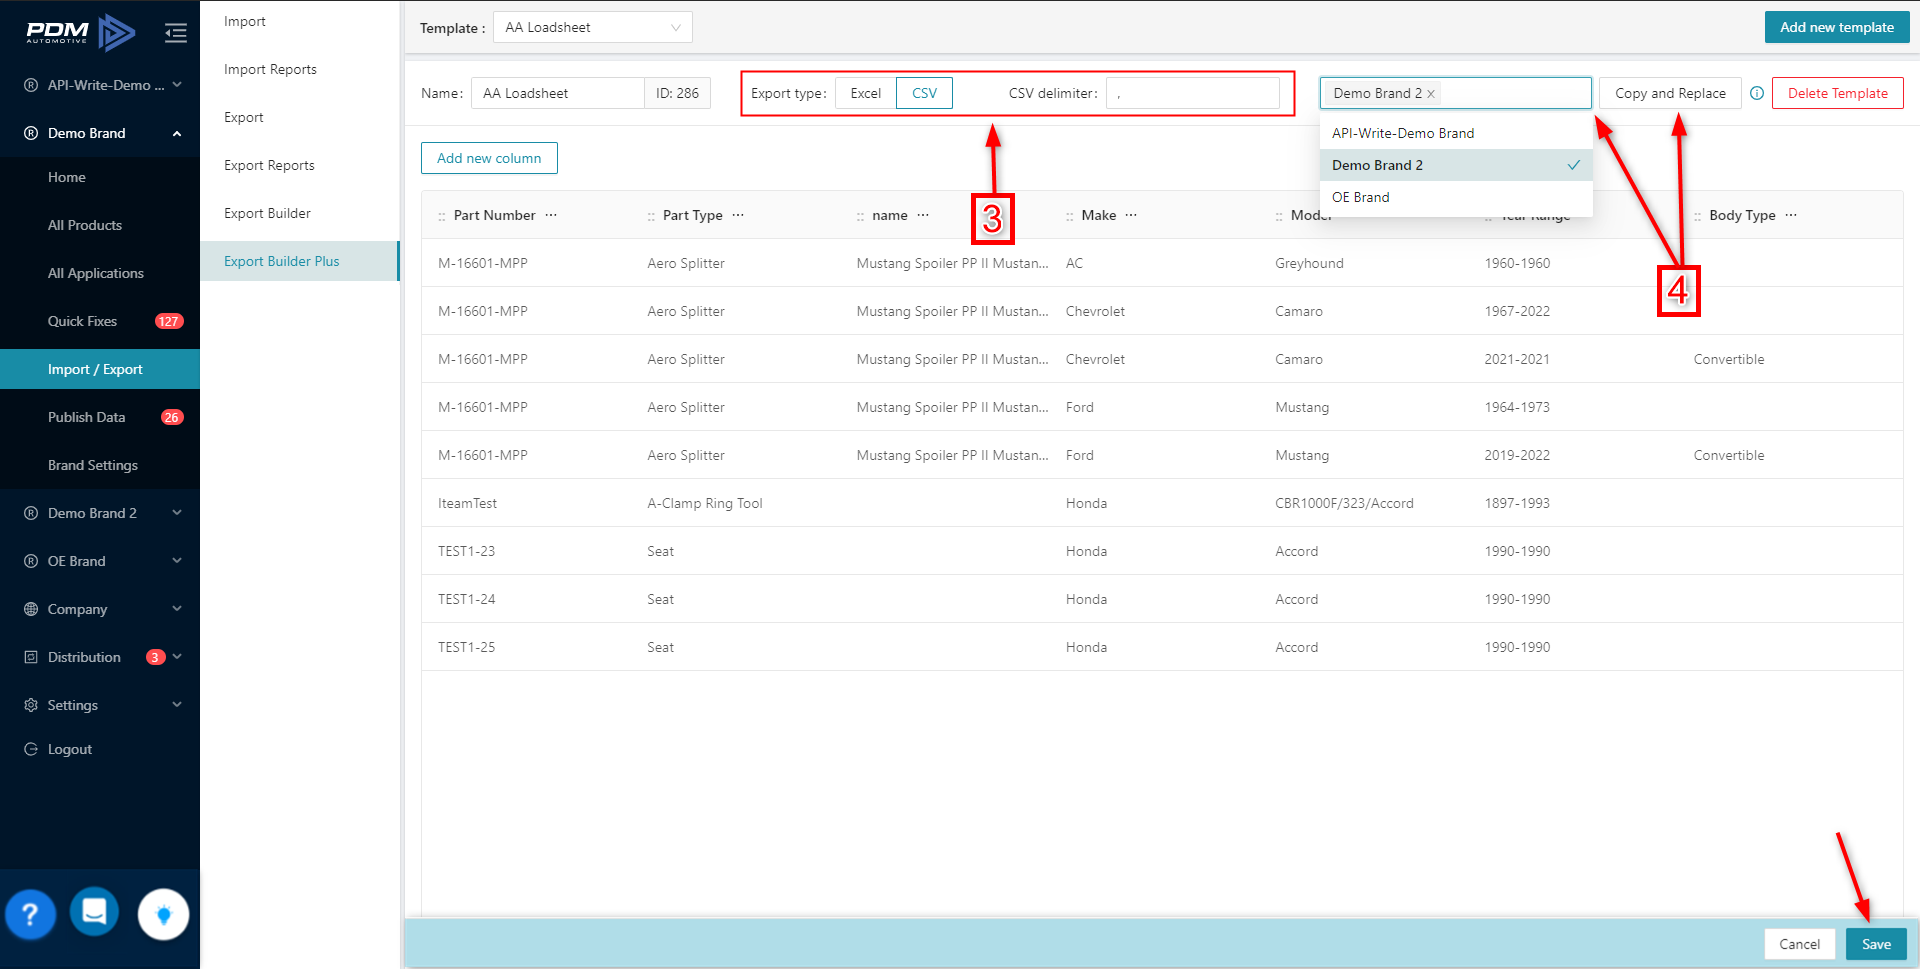1920x969 pixels.
Task: Go to All Applications in sidebar
Action: click(x=100, y=273)
